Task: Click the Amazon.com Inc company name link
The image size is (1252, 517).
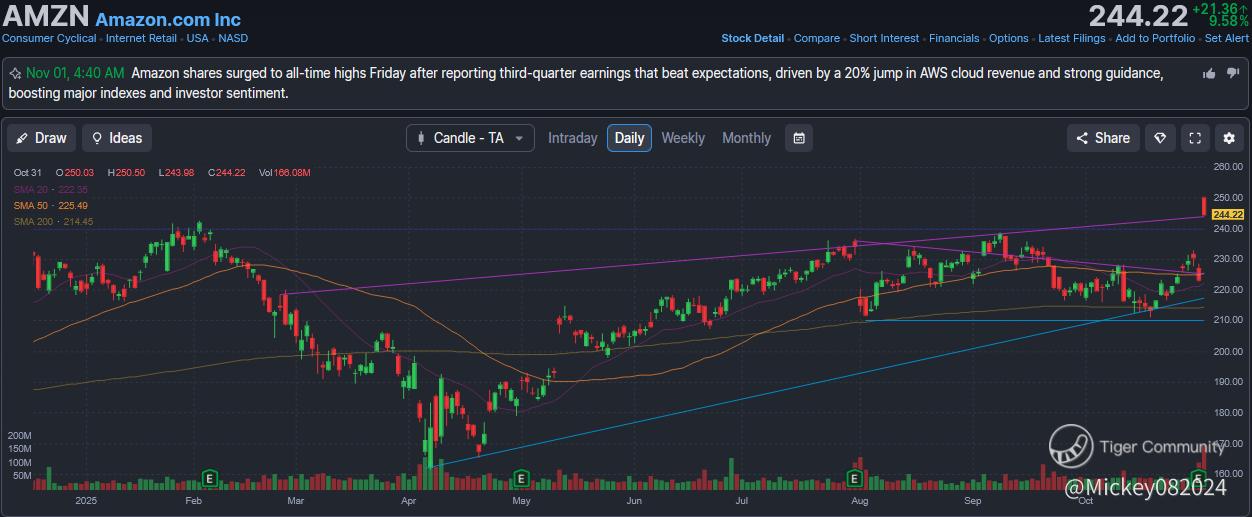Action: click(168, 19)
